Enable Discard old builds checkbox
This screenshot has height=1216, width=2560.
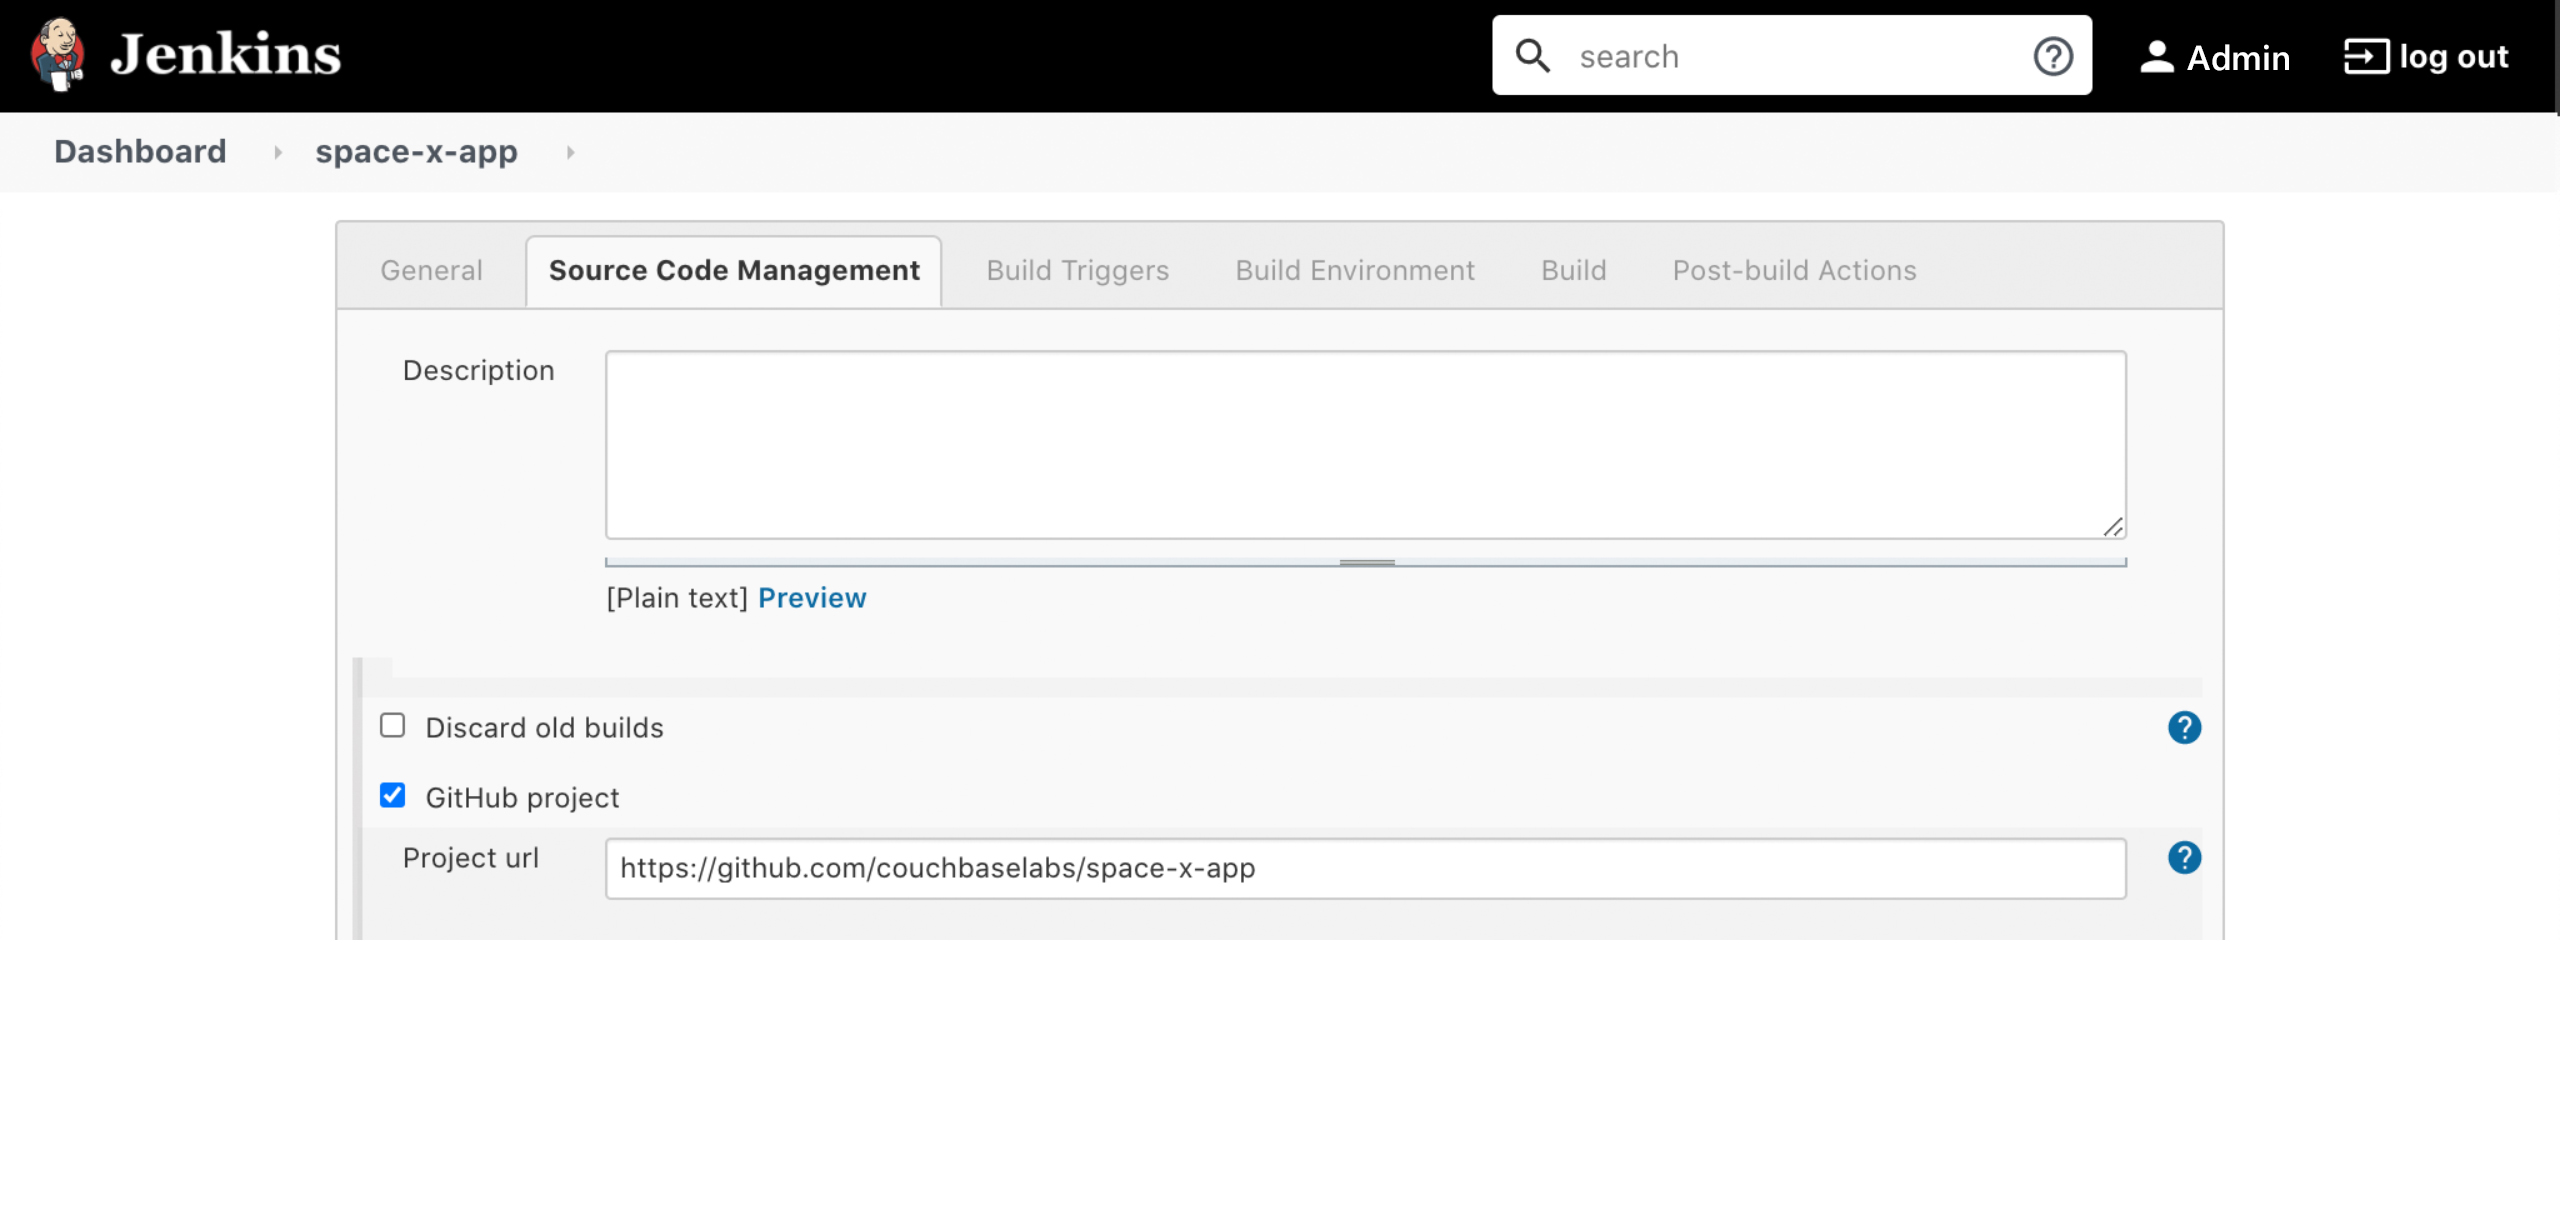[x=392, y=725]
